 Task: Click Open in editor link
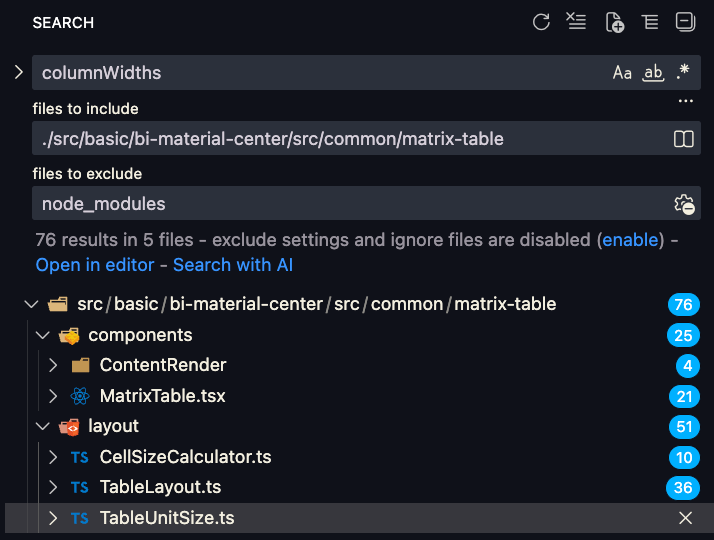point(95,265)
